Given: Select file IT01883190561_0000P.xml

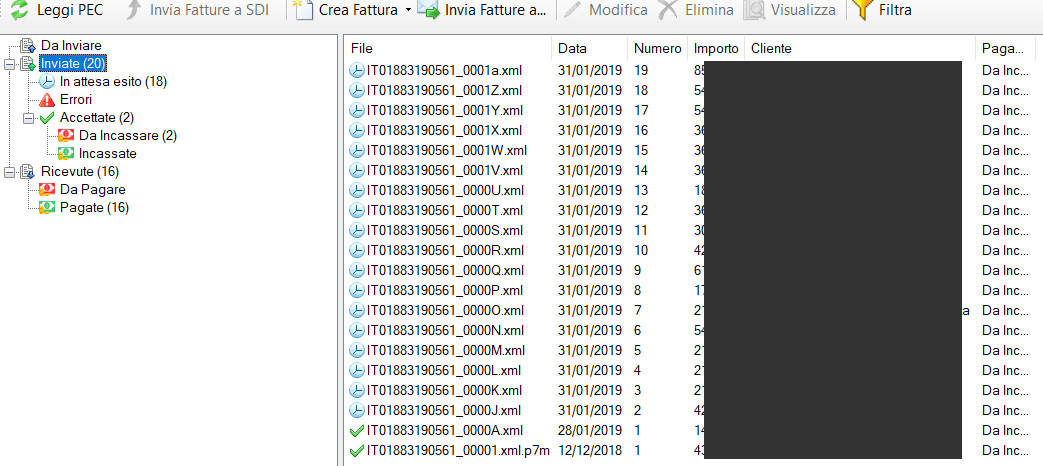Looking at the screenshot, I should tap(444, 291).
